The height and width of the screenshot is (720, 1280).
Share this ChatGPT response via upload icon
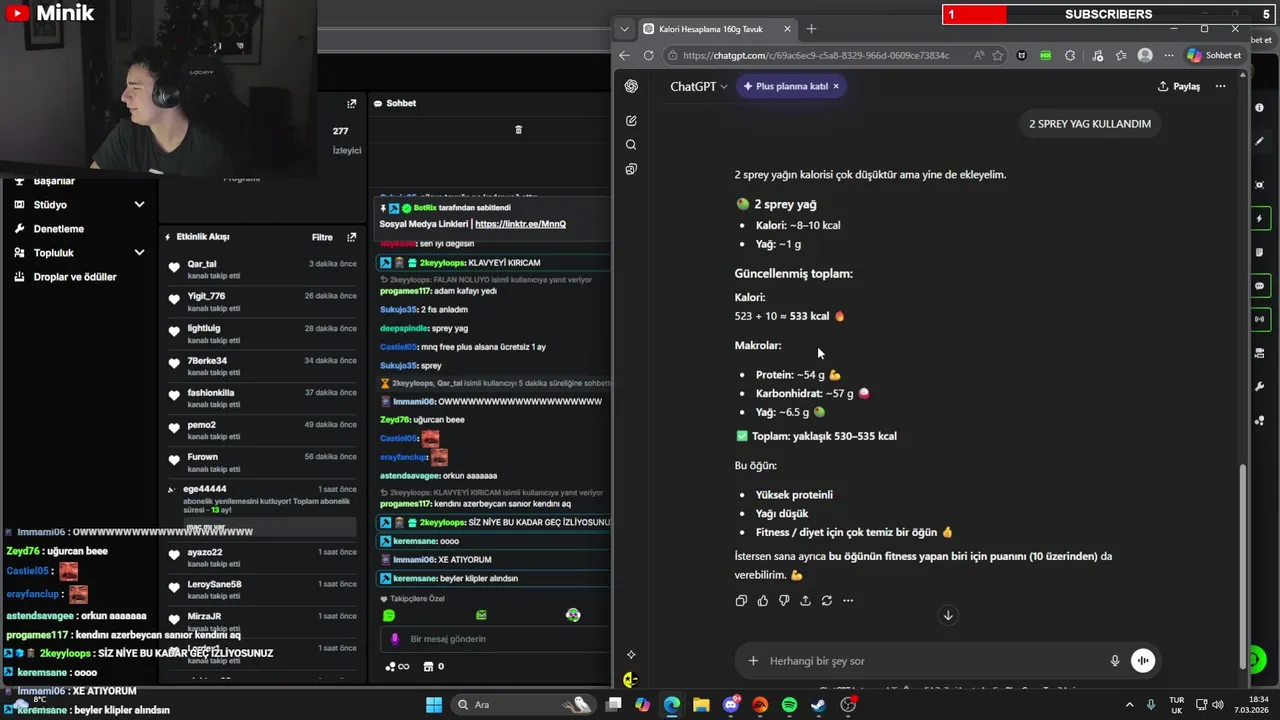point(805,601)
